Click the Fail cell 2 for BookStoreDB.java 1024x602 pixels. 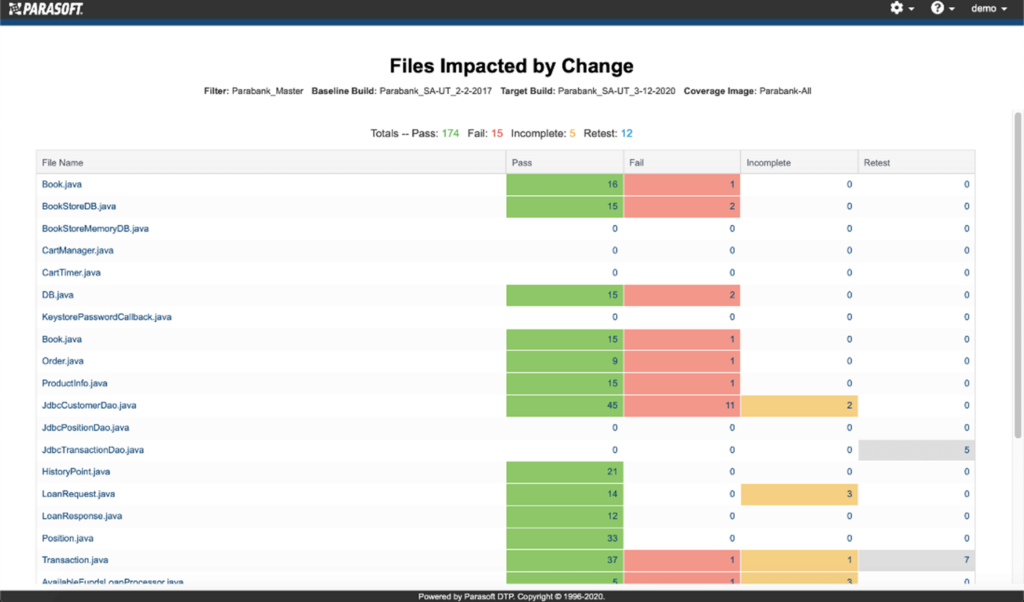(x=682, y=206)
